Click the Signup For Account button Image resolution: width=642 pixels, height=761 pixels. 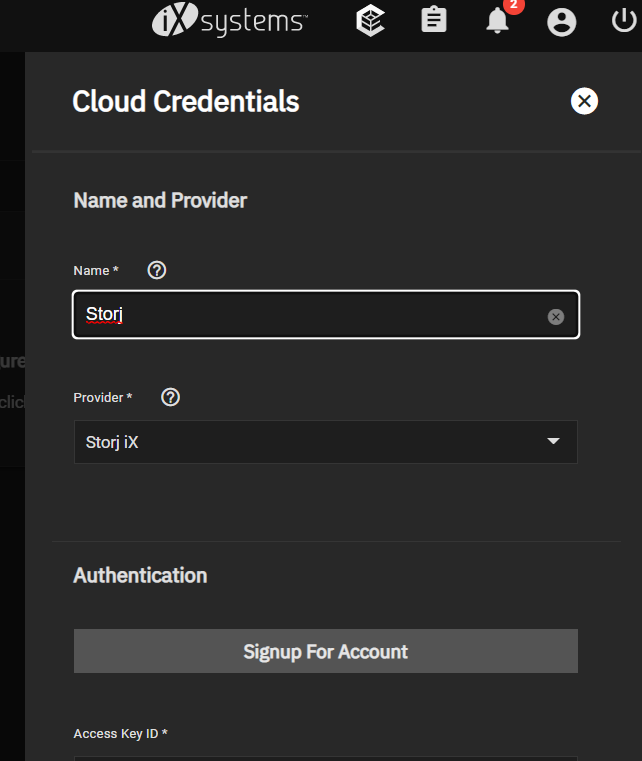[326, 651]
